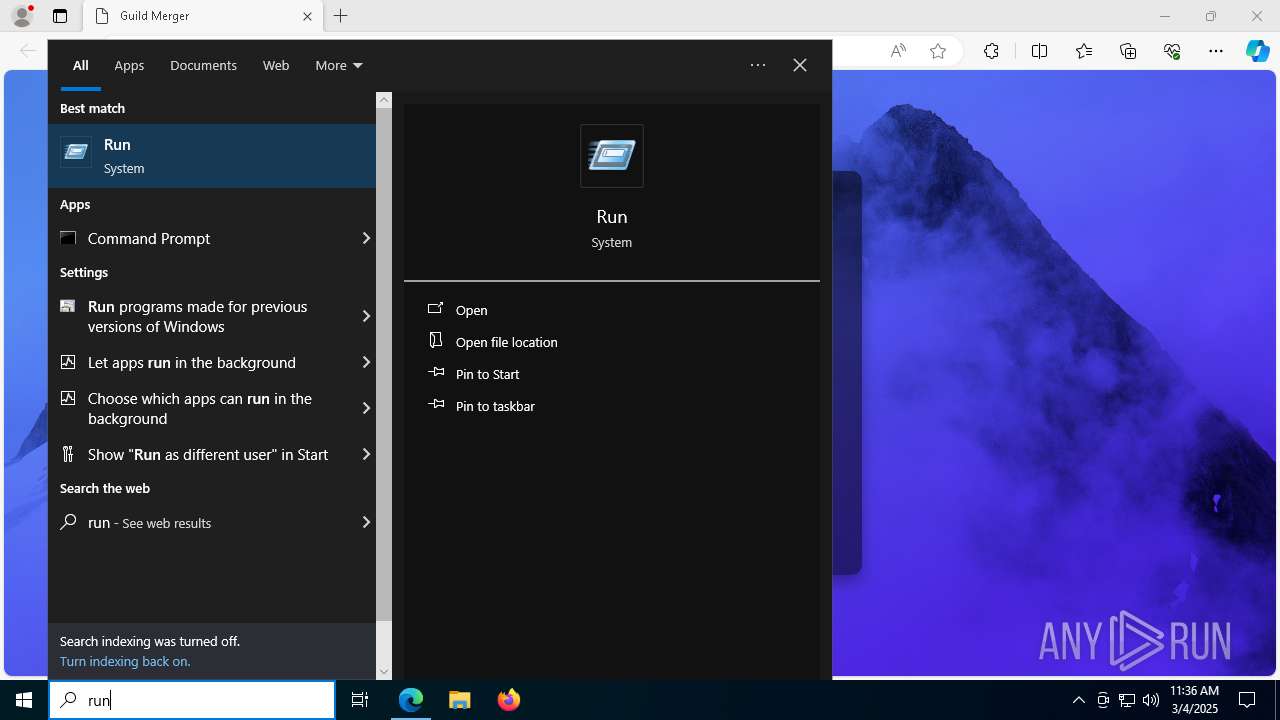Close the search panel with X
The image size is (1280, 720).
[800, 65]
